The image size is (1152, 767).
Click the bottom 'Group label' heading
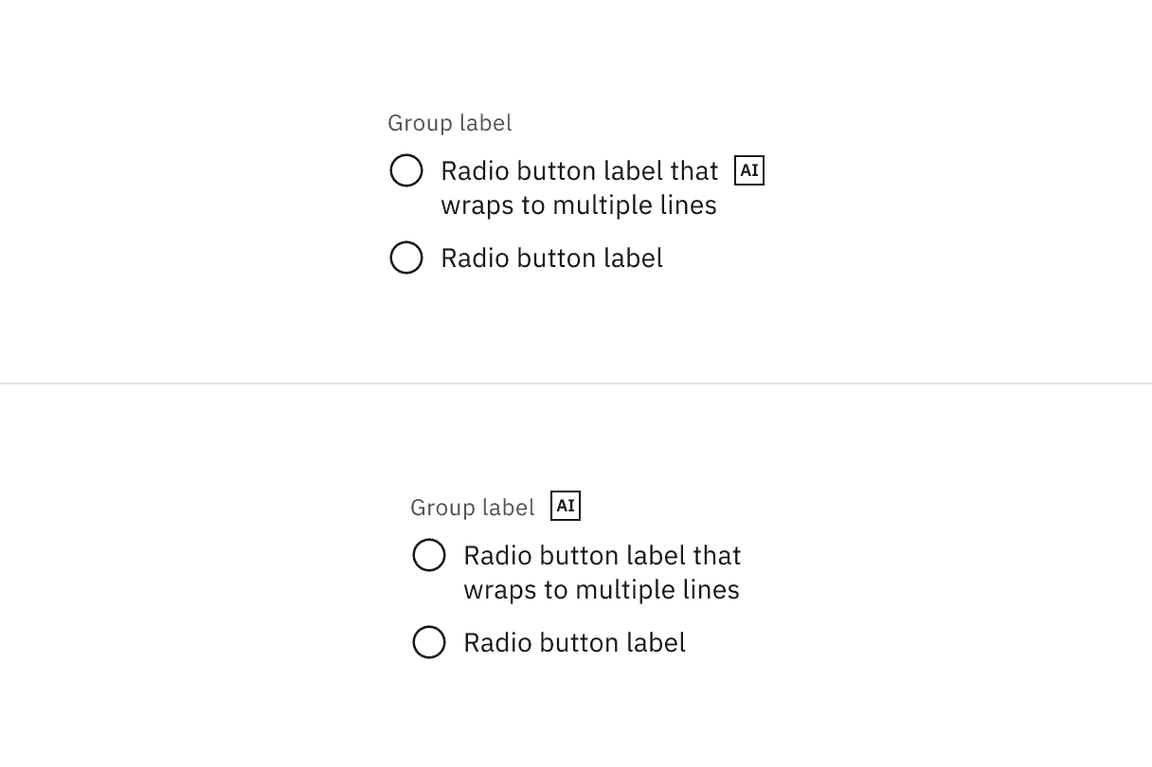point(472,507)
